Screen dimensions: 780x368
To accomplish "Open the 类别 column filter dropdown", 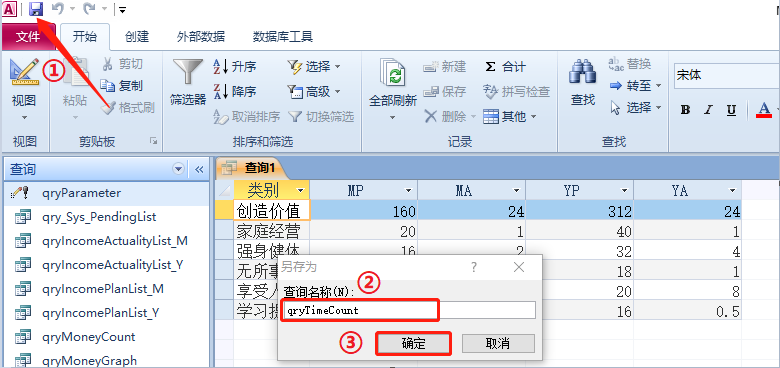I will coord(300,190).
